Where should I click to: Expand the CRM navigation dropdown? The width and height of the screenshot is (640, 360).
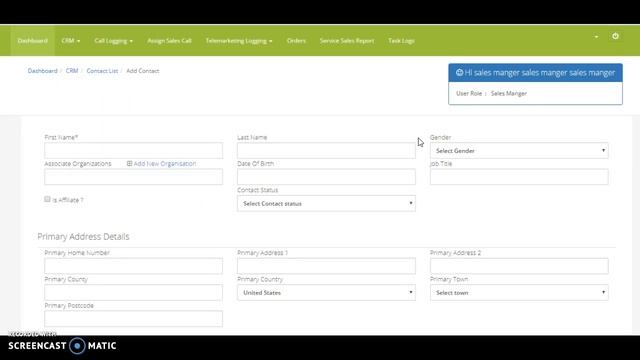click(x=71, y=41)
